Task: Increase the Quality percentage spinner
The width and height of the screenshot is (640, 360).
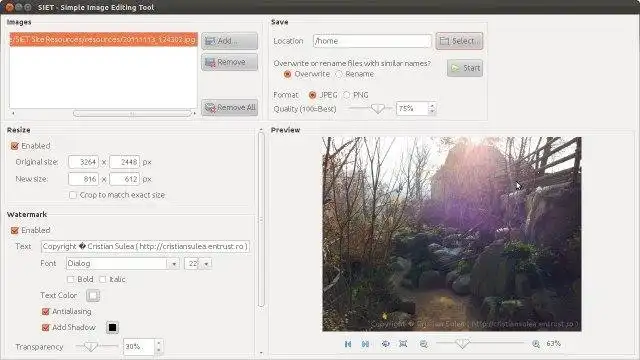Action: 432,105
